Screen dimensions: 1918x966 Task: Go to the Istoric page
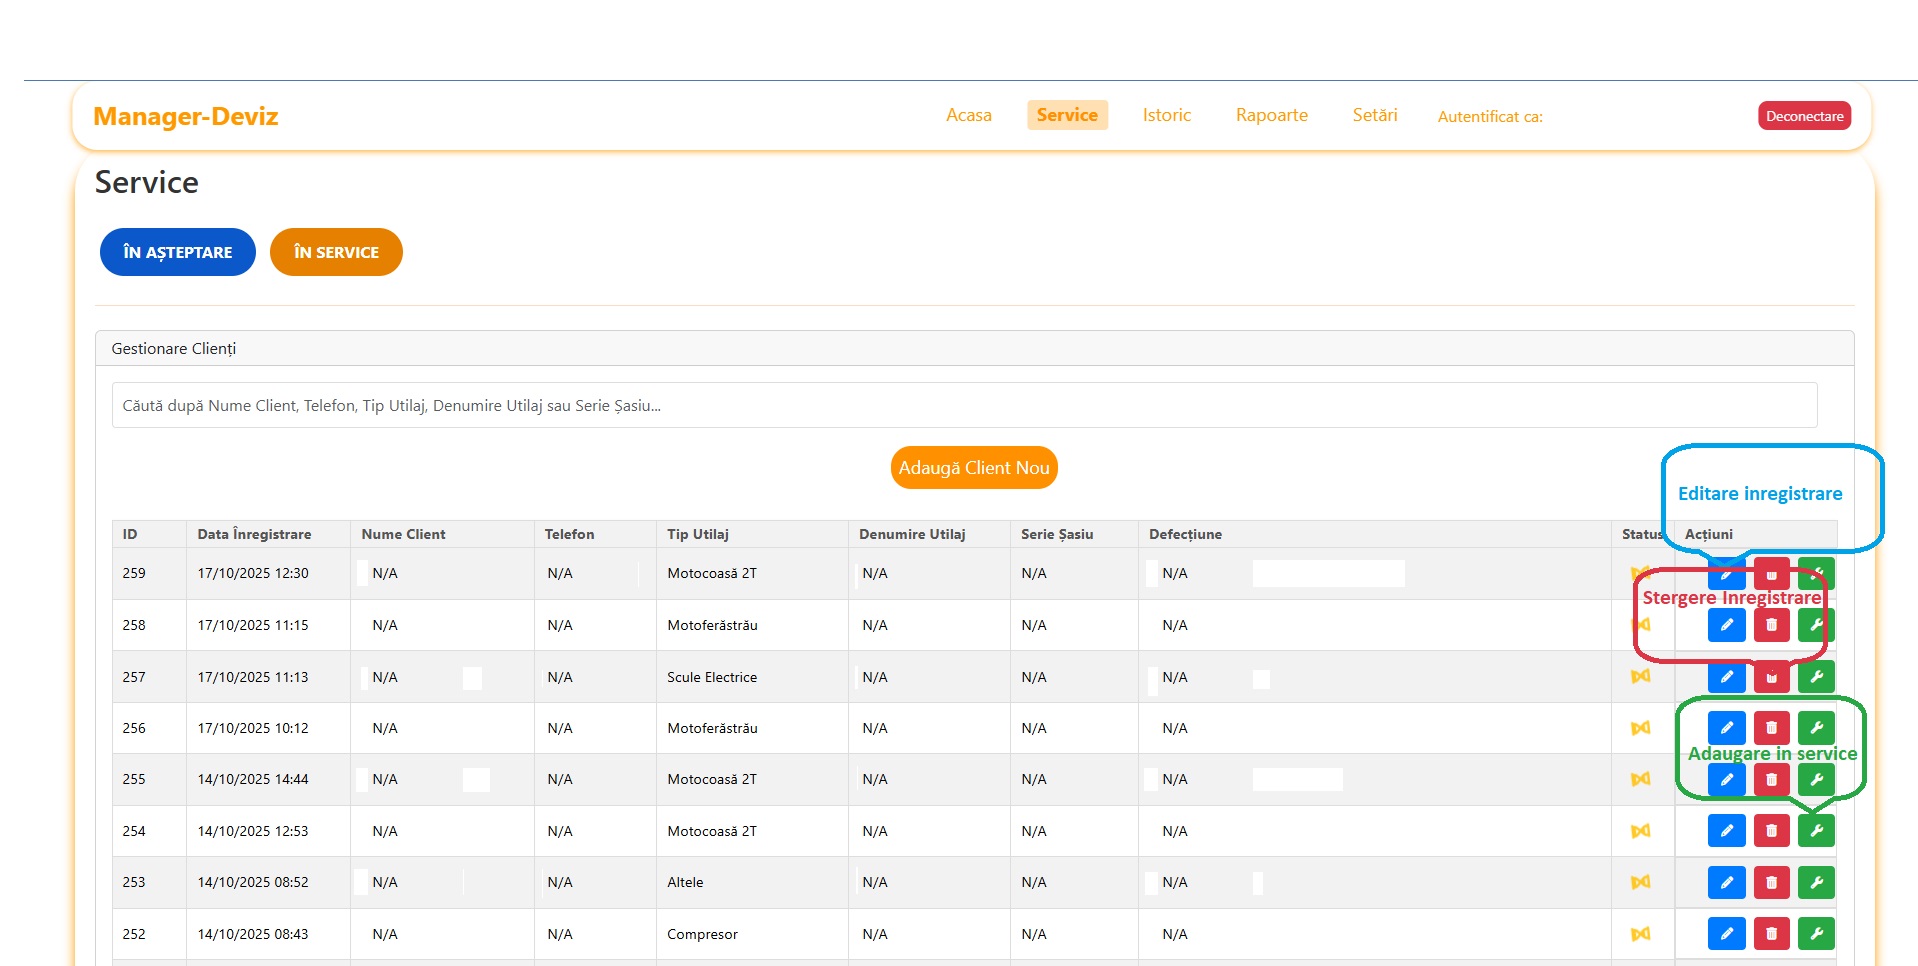[x=1166, y=115]
